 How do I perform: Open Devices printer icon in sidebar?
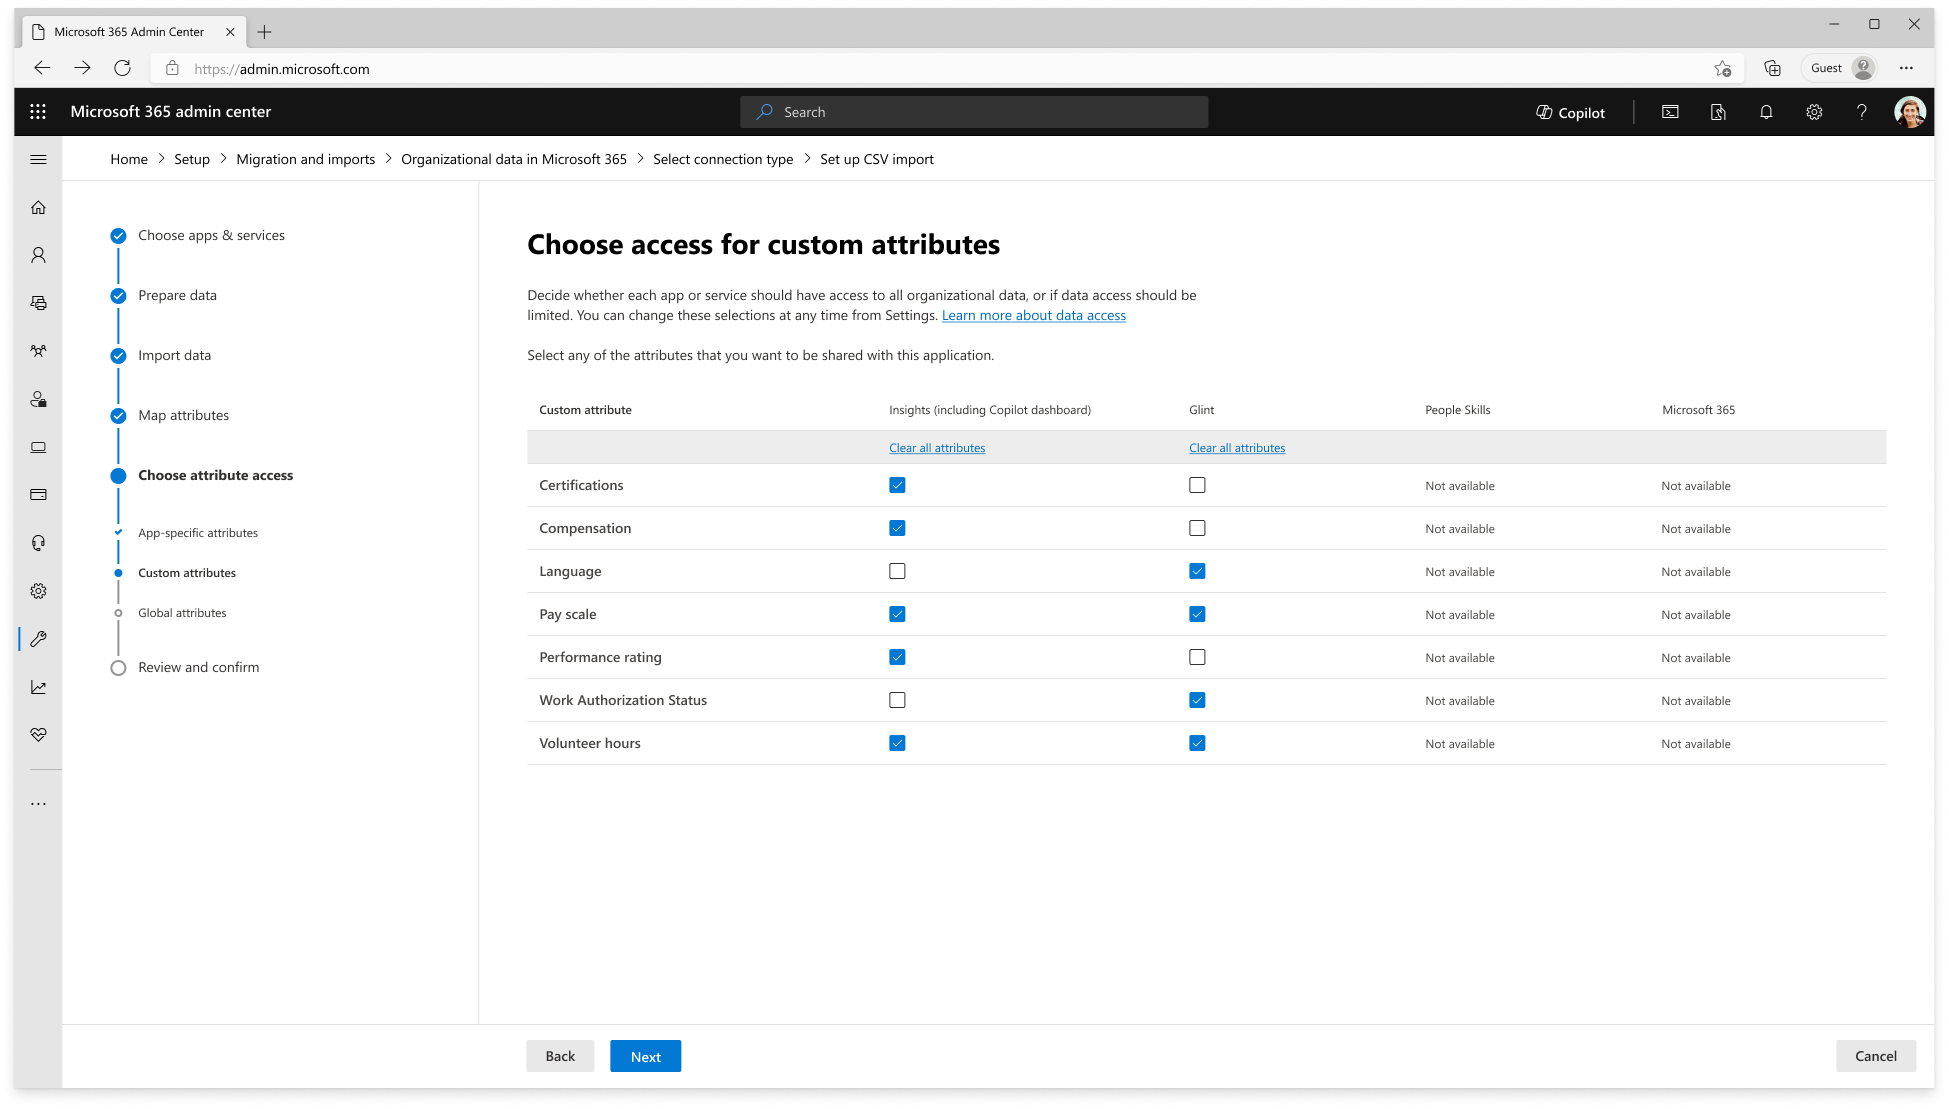[x=38, y=303]
